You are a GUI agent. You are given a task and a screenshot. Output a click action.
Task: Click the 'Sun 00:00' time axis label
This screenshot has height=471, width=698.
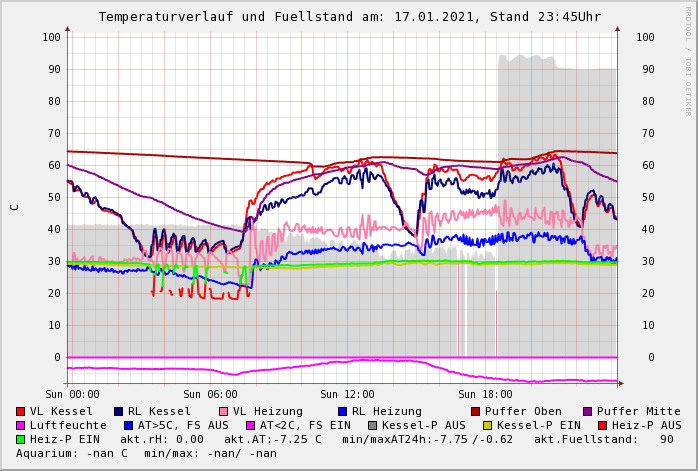pos(73,395)
